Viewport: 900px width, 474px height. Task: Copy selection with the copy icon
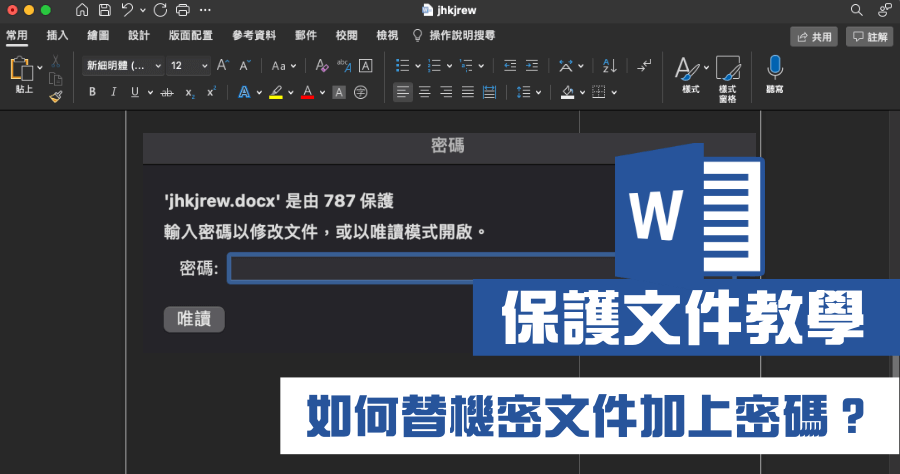tap(56, 79)
